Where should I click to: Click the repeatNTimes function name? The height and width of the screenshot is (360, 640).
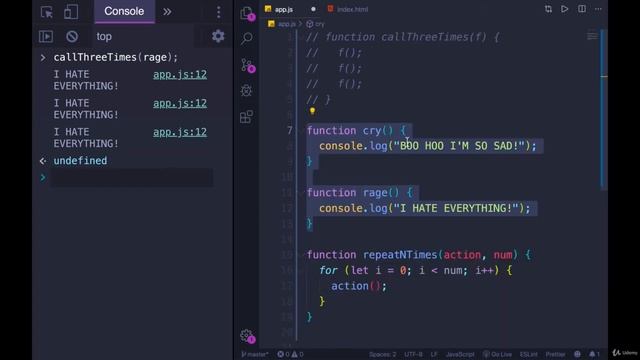pyautogui.click(x=400, y=255)
